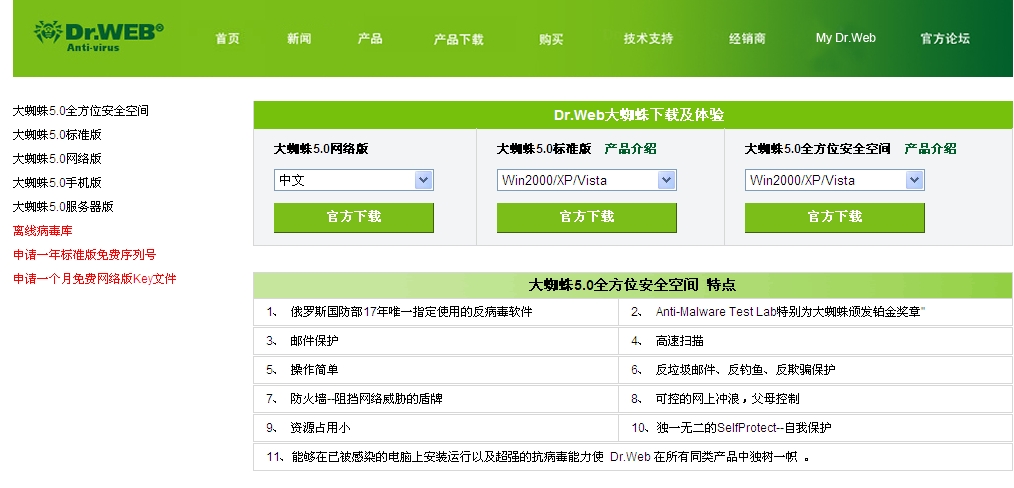Click feature 3 邮件保护

click(314, 341)
